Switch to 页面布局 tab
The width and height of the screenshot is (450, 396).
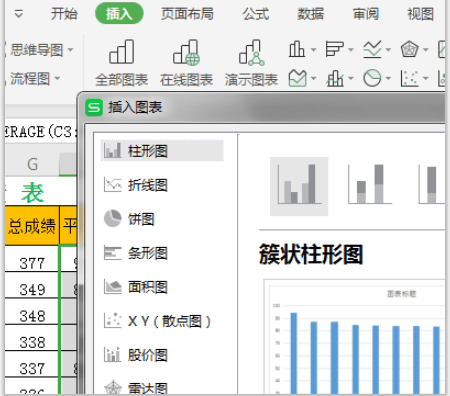click(x=187, y=14)
